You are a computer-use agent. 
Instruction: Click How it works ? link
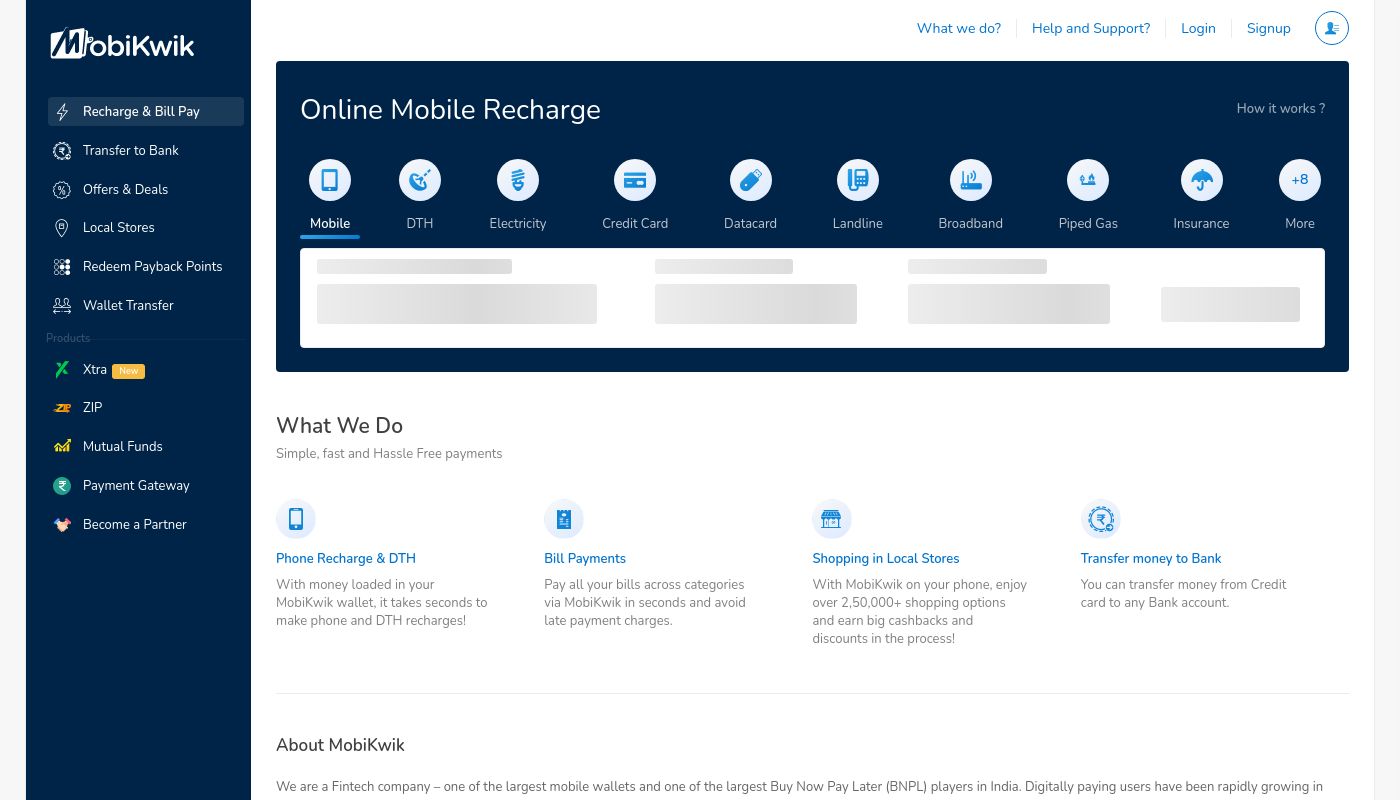coord(1281,109)
